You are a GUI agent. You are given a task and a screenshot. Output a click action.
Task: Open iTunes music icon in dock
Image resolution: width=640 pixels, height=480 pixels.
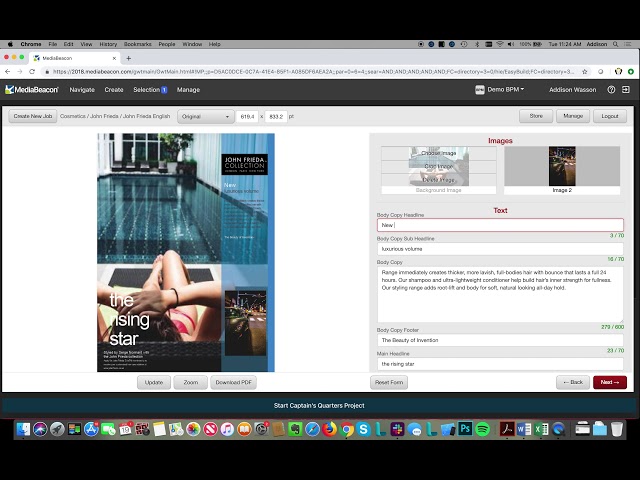tap(227, 429)
